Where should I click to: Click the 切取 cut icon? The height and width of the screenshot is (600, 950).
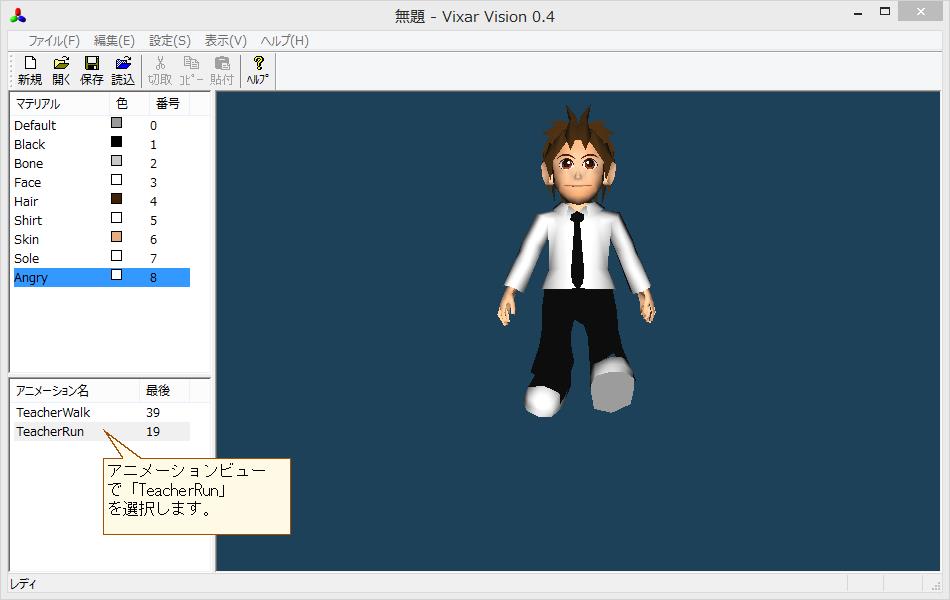click(x=160, y=68)
